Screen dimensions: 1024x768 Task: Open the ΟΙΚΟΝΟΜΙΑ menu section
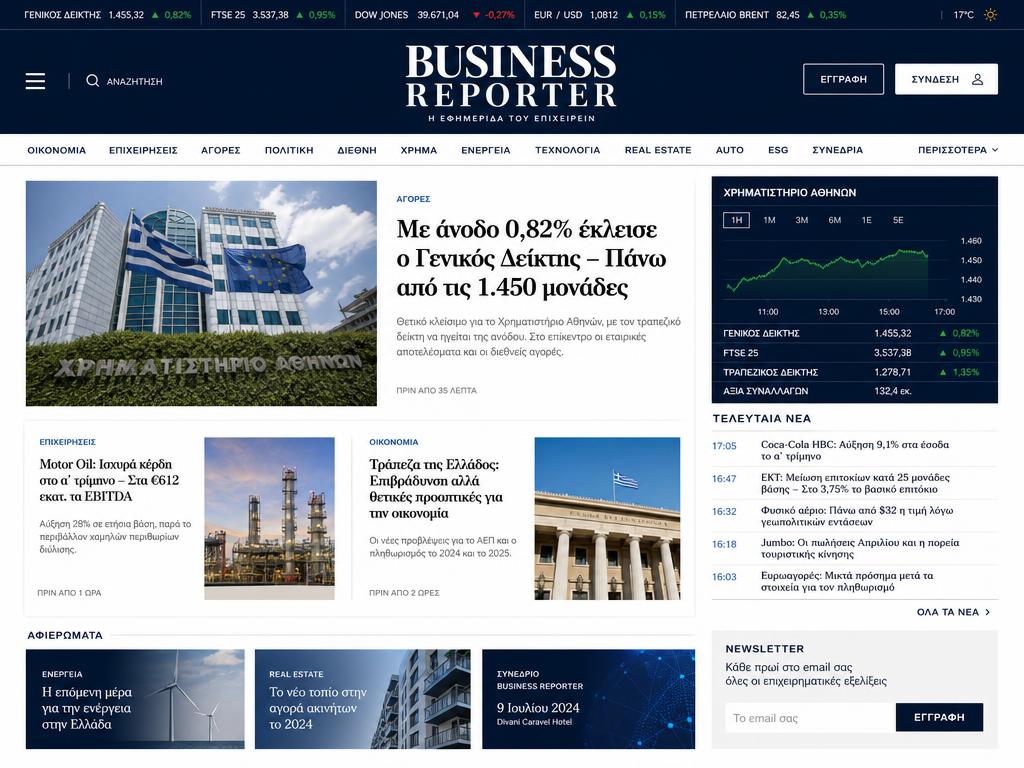pyautogui.click(x=57, y=150)
